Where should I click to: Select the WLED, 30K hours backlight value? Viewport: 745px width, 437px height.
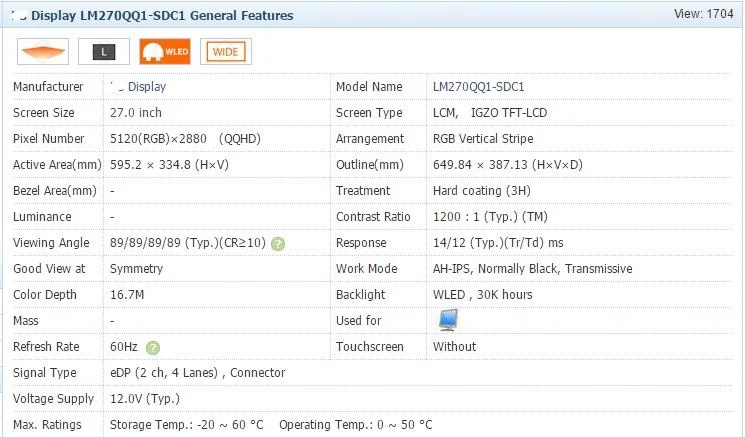[x=482, y=294]
